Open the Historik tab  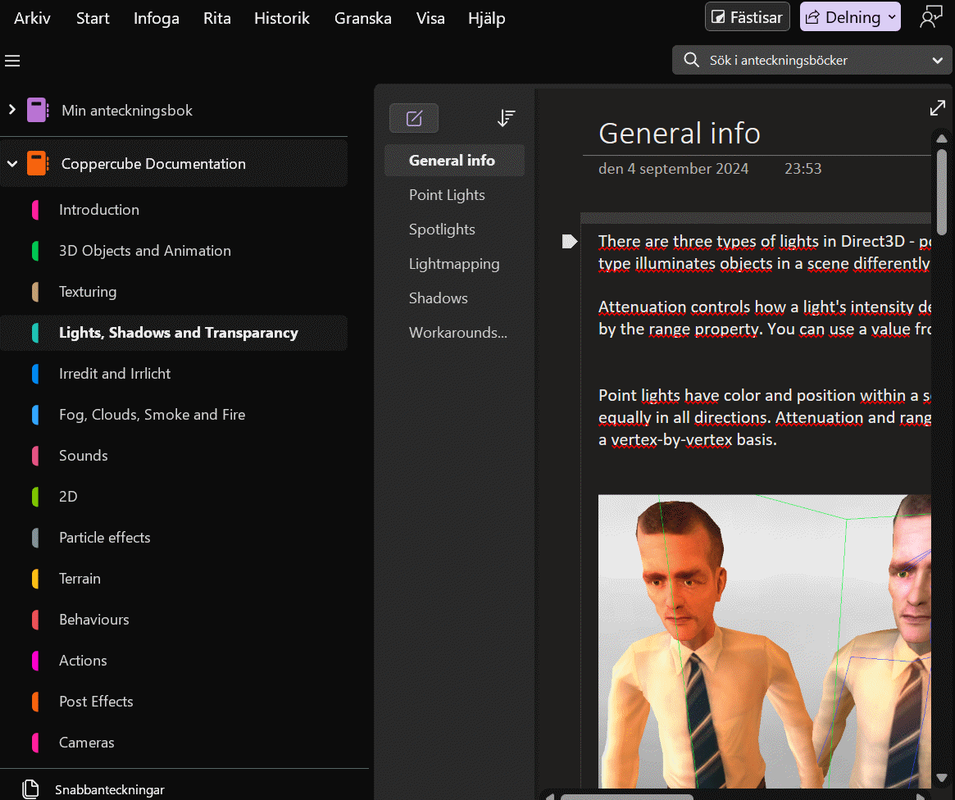(x=282, y=18)
